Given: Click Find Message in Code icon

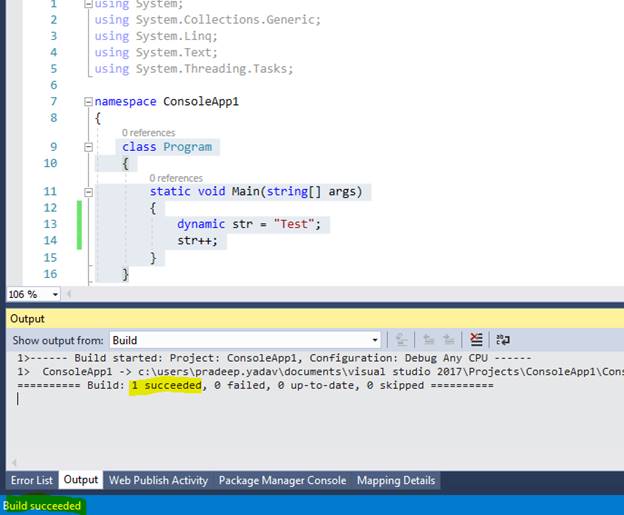Looking at the screenshot, I should (402, 340).
